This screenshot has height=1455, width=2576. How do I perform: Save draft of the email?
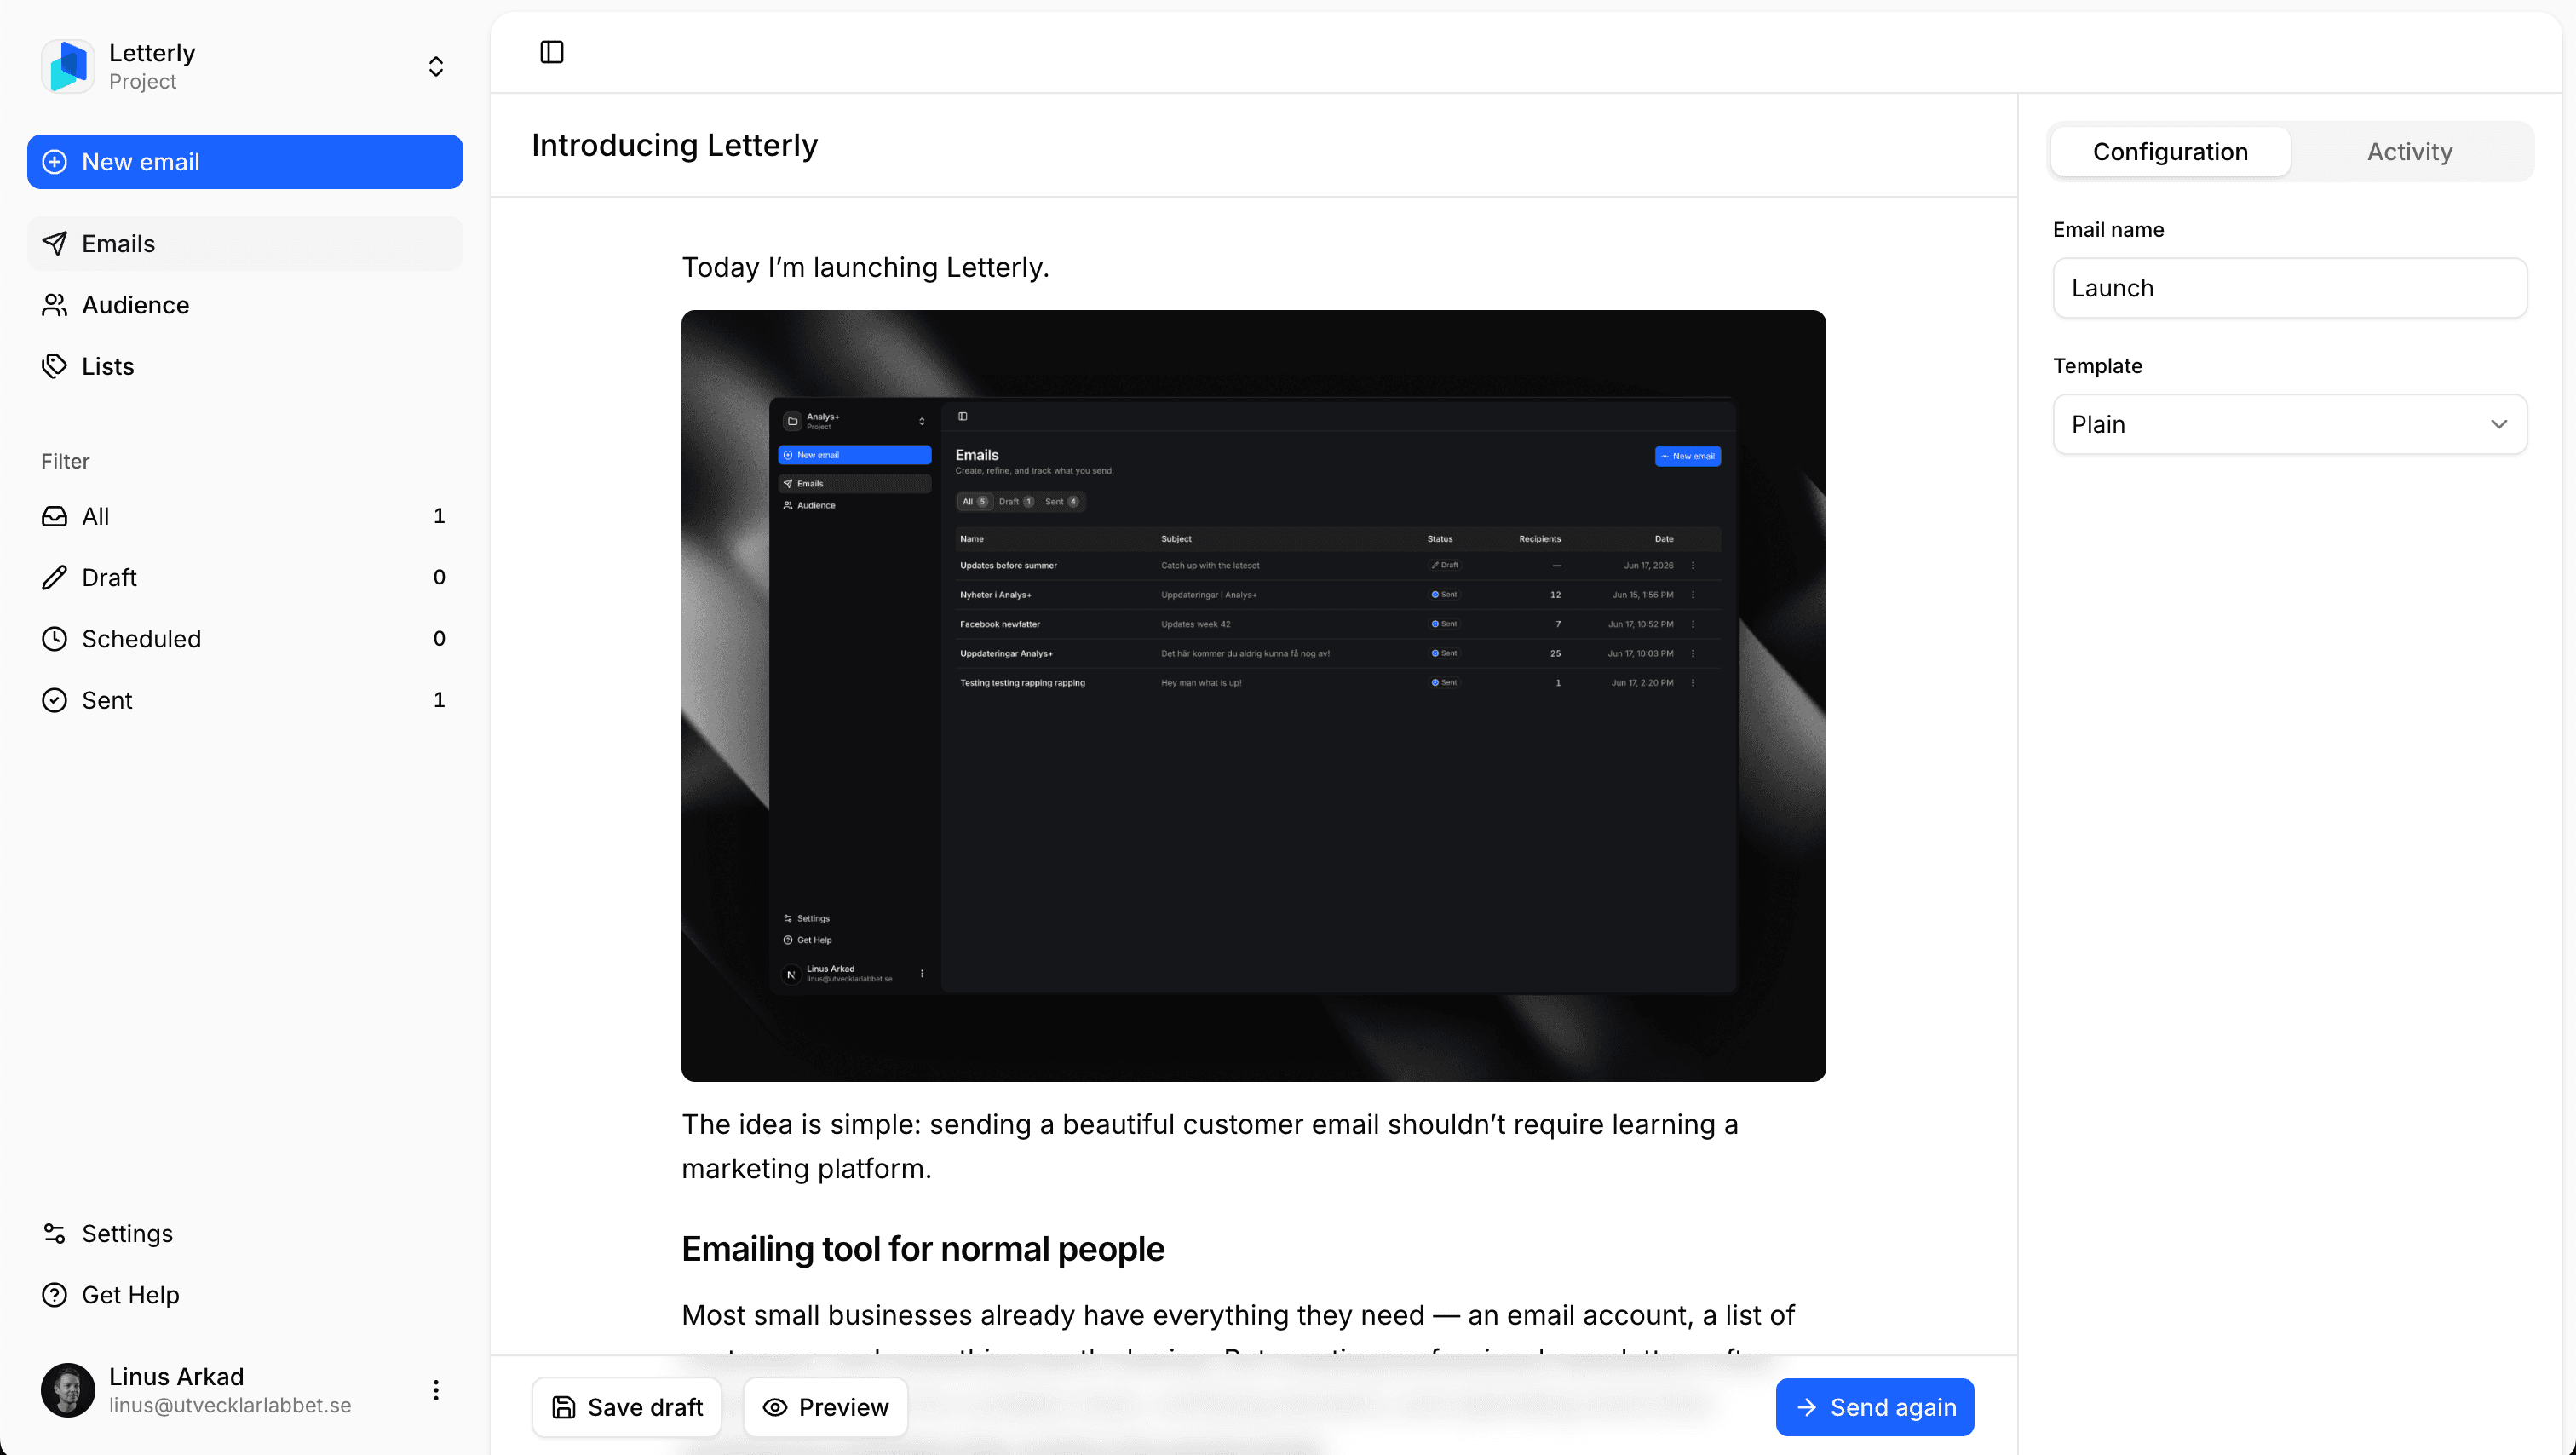[627, 1407]
